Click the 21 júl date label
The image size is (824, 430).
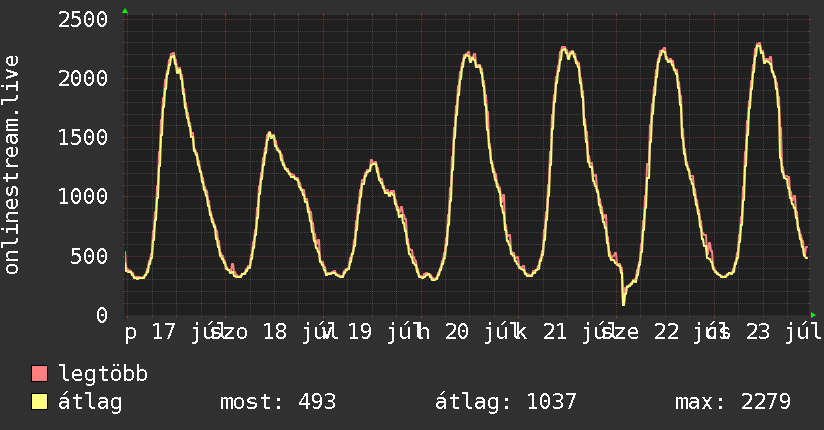coord(575,332)
